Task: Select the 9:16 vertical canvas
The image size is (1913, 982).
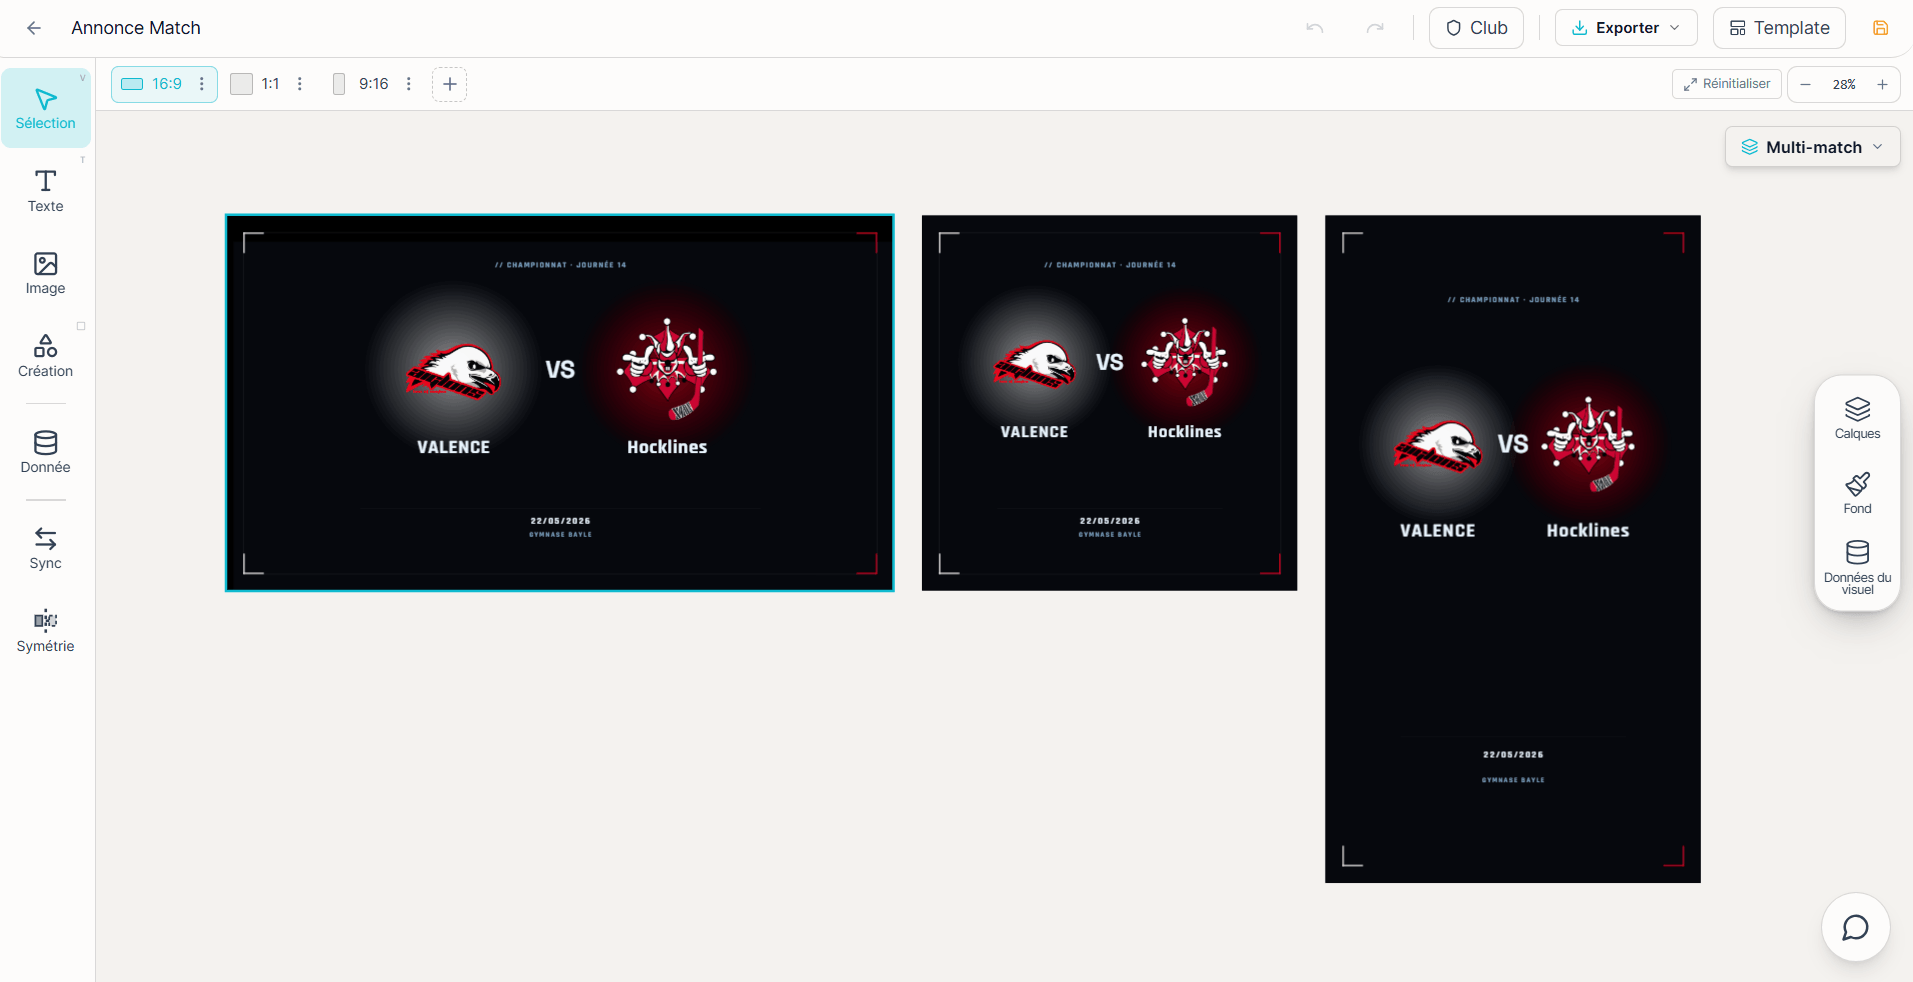Action: 1513,549
